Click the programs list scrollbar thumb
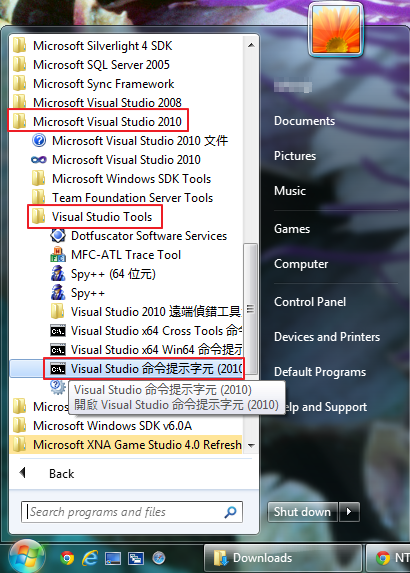The image size is (410, 573). pyautogui.click(x=251, y=309)
